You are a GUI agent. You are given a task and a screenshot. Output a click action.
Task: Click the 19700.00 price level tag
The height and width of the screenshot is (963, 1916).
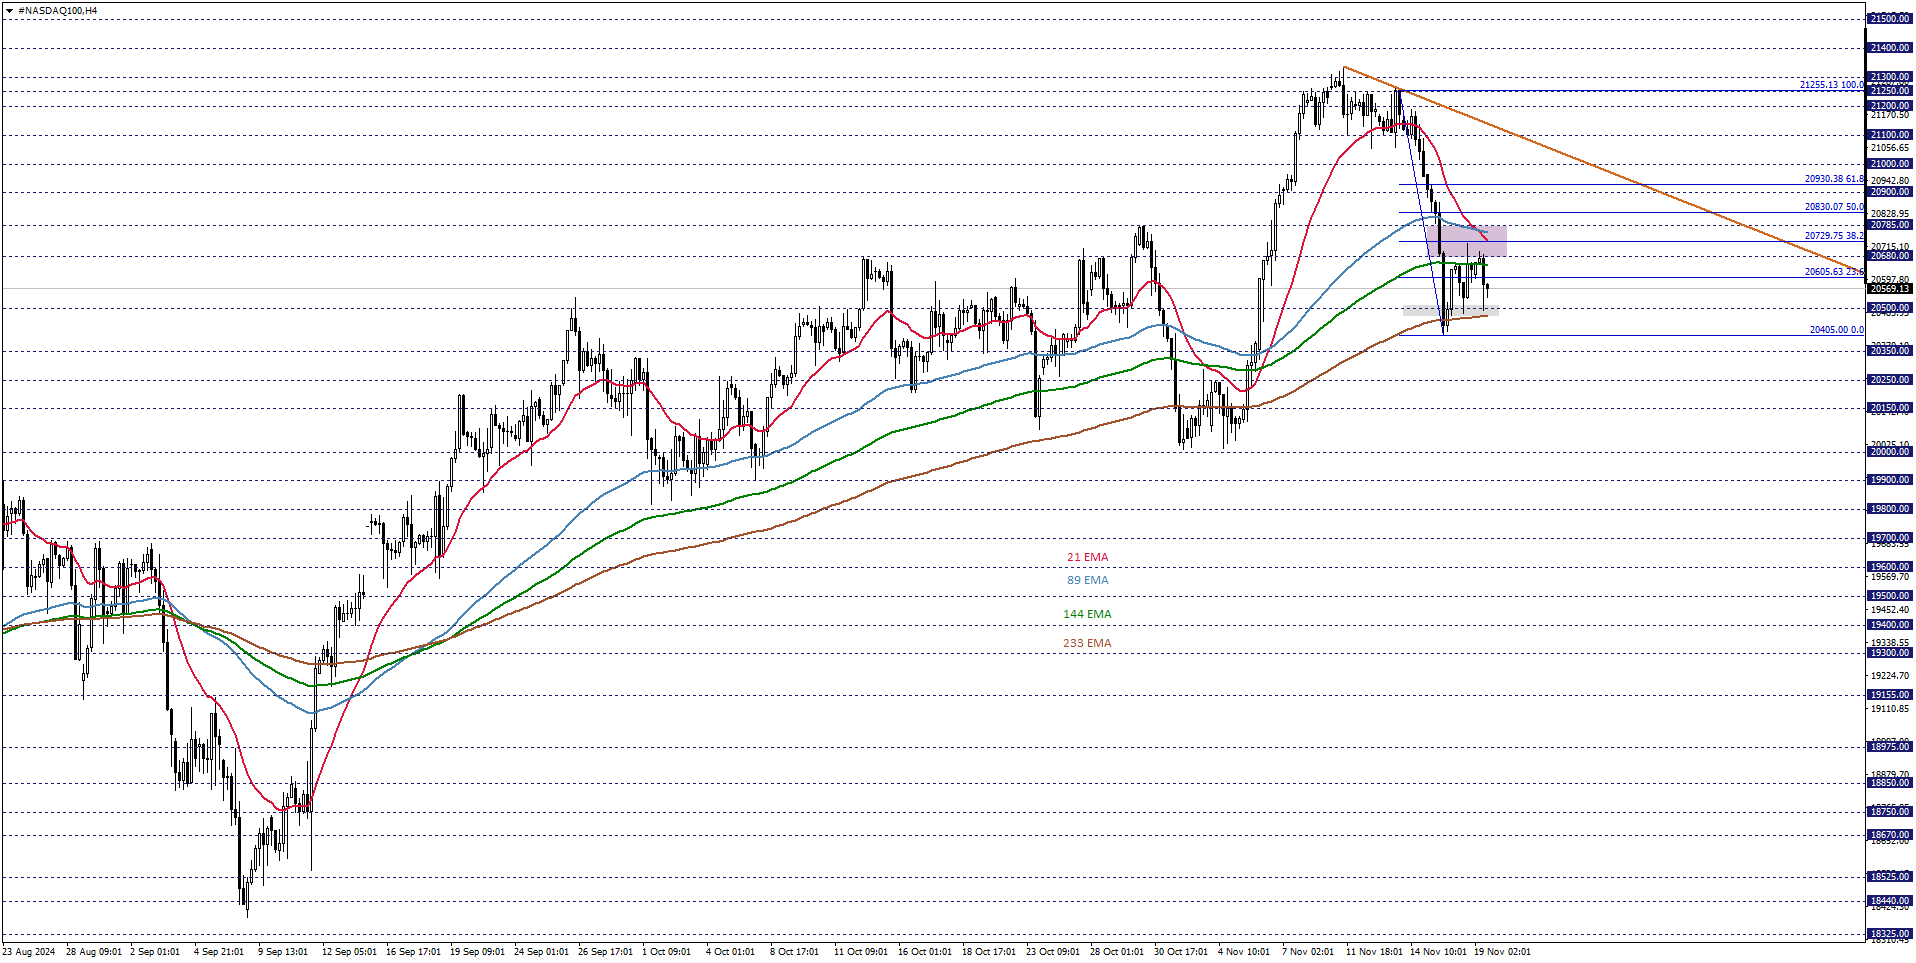coord(1890,538)
